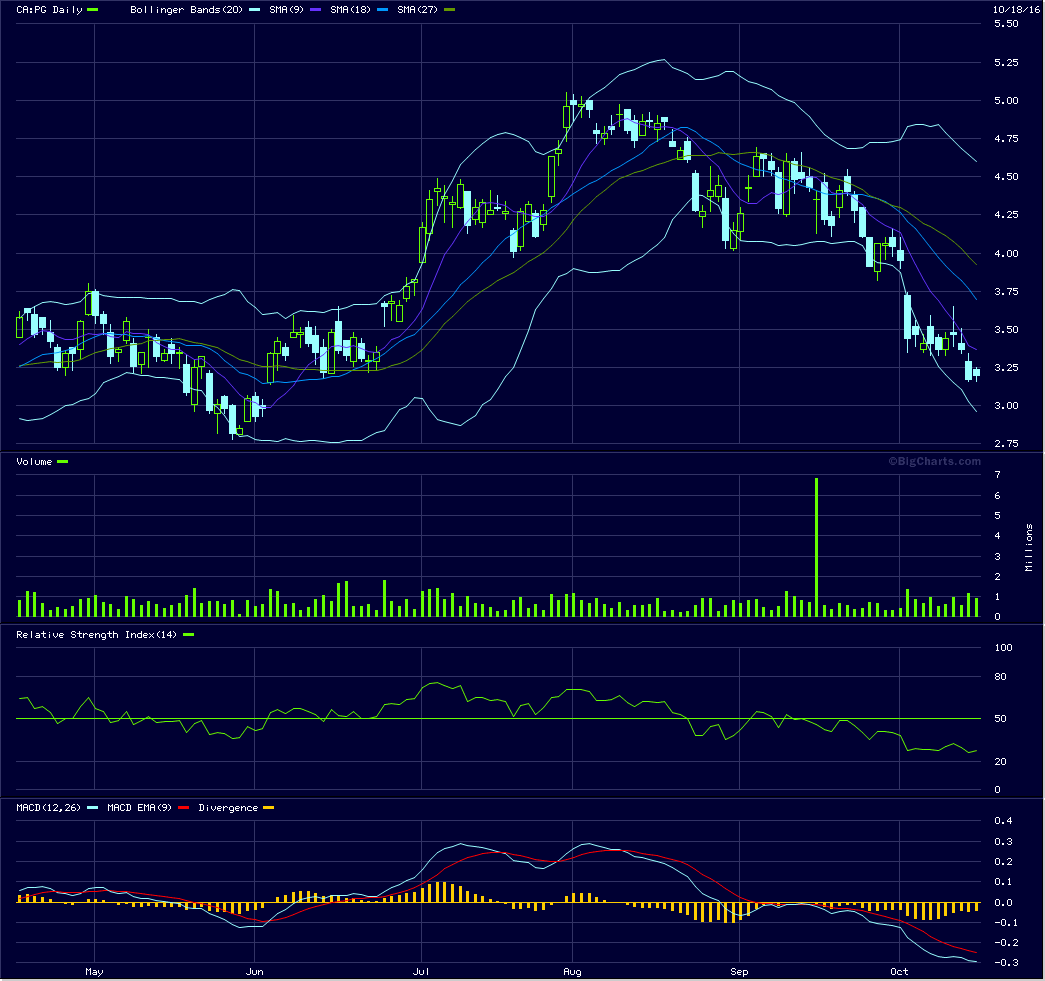The width and height of the screenshot is (1045, 981).
Task: Click the 0.3 MACD axis label
Action: pyautogui.click(x=1003, y=841)
